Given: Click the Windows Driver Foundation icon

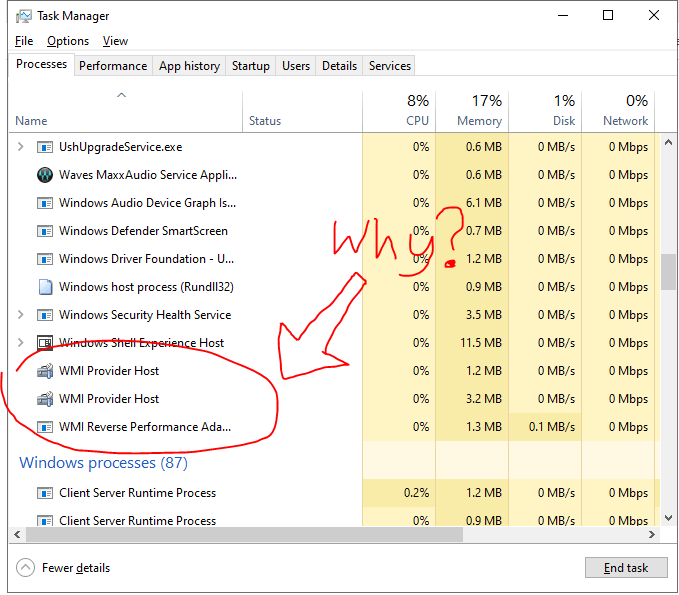Looking at the screenshot, I should (x=45, y=259).
